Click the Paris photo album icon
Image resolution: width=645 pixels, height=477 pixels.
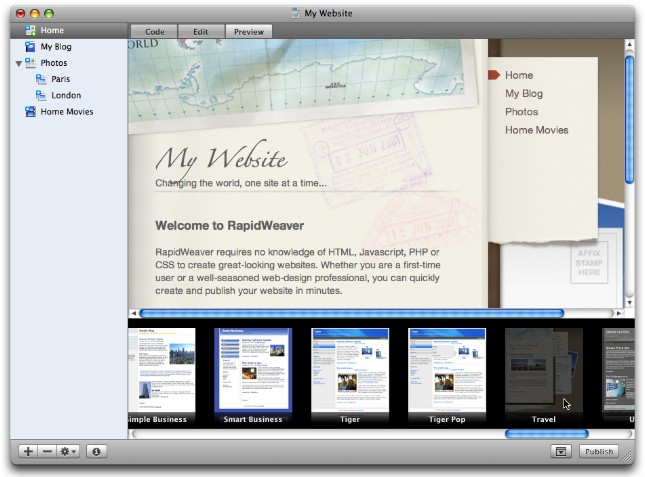(41, 79)
